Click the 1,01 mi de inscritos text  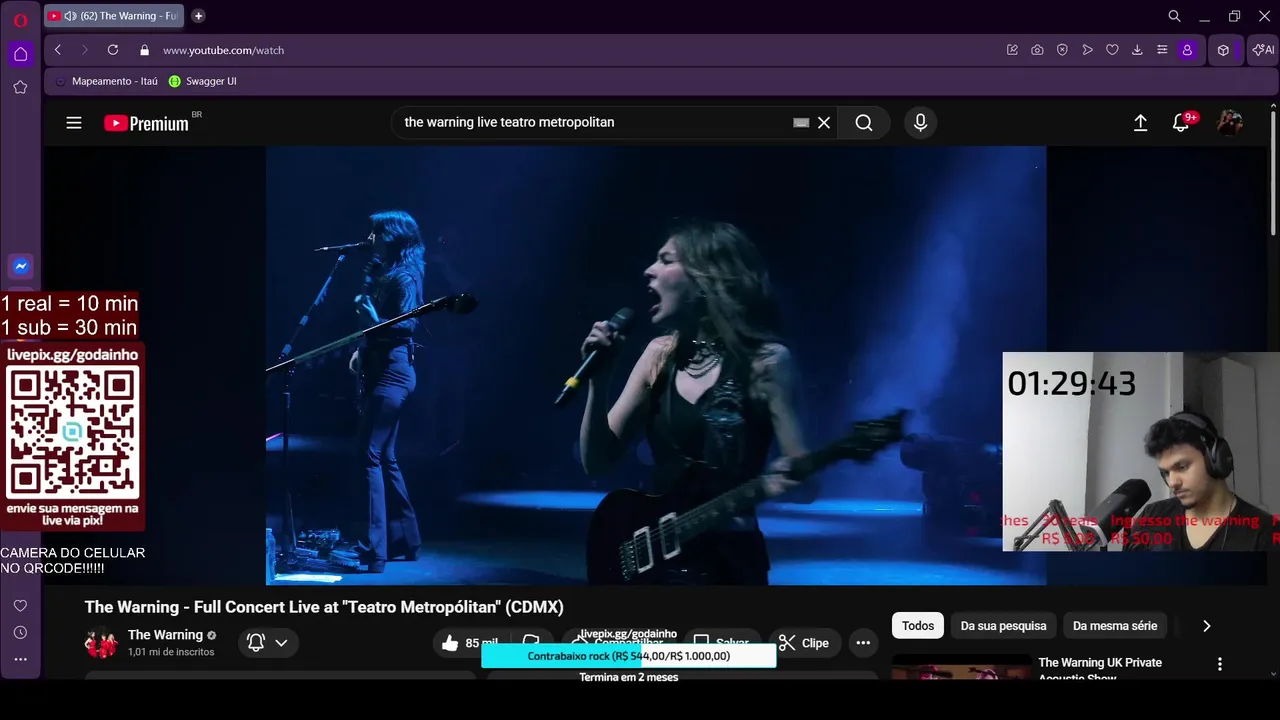tap(171, 652)
